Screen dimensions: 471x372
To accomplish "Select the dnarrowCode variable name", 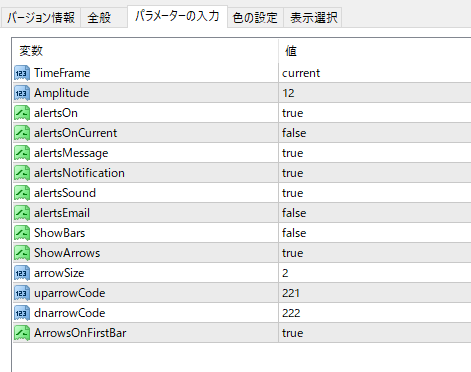I will [x=70, y=313].
